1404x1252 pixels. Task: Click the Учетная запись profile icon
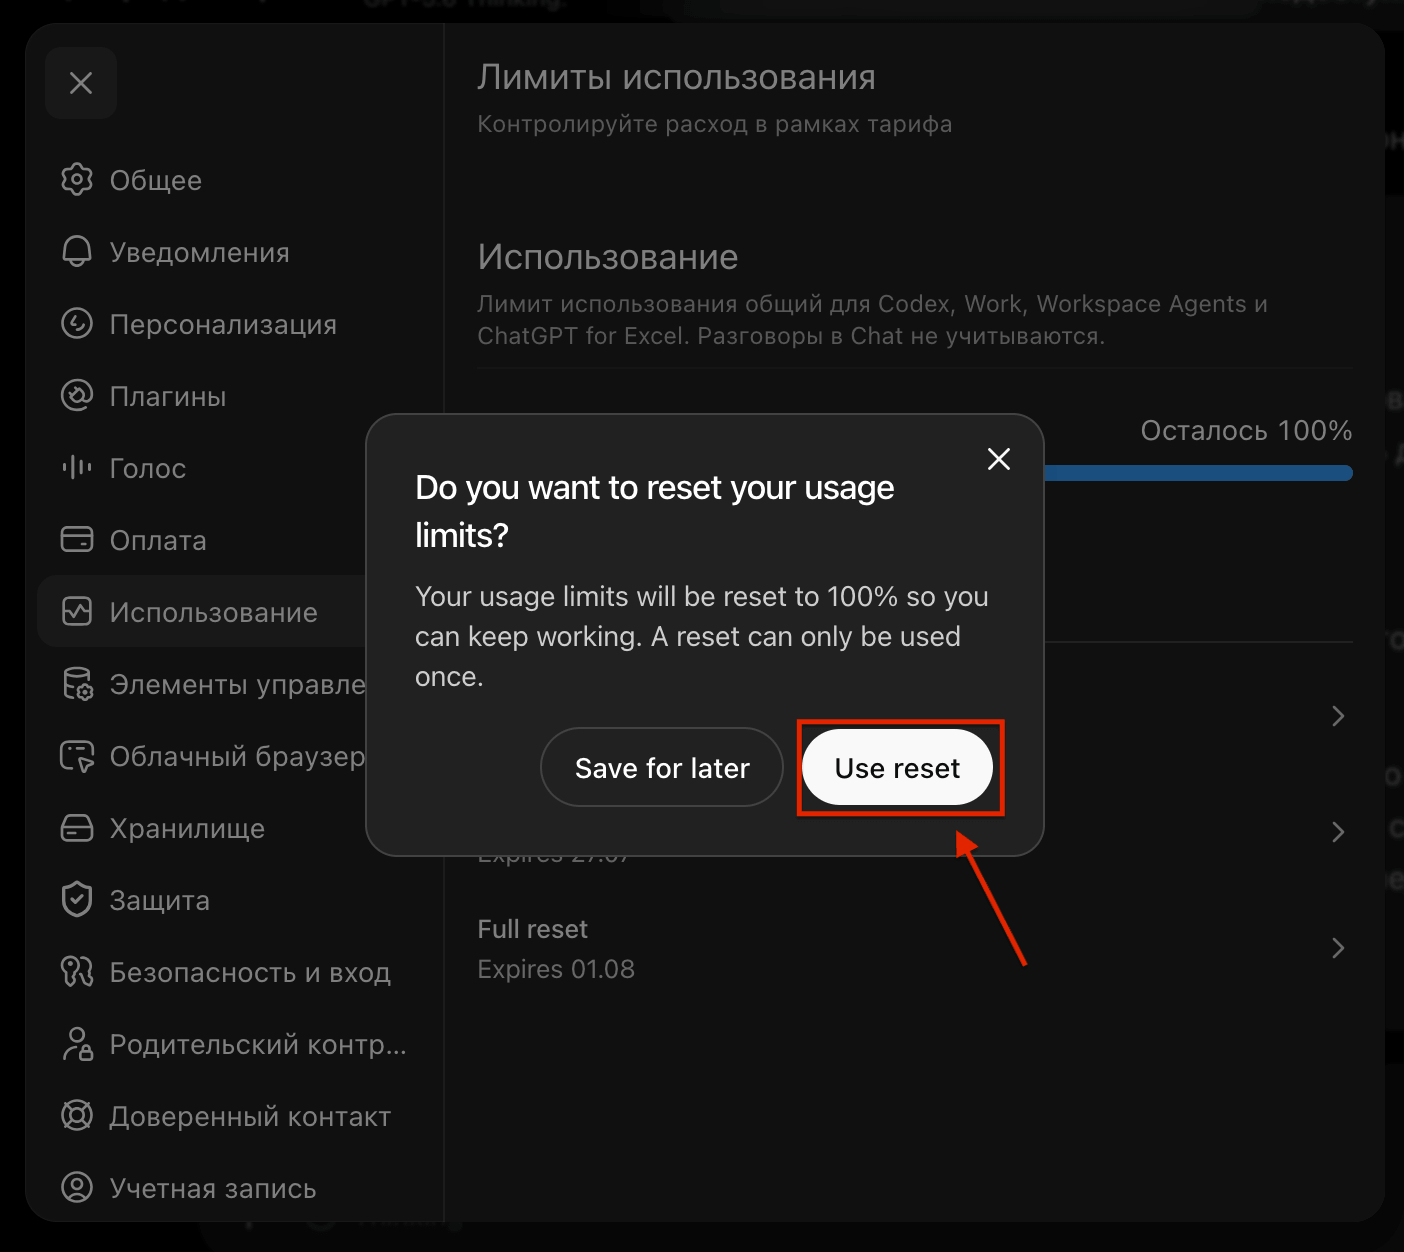pyautogui.click(x=77, y=1188)
